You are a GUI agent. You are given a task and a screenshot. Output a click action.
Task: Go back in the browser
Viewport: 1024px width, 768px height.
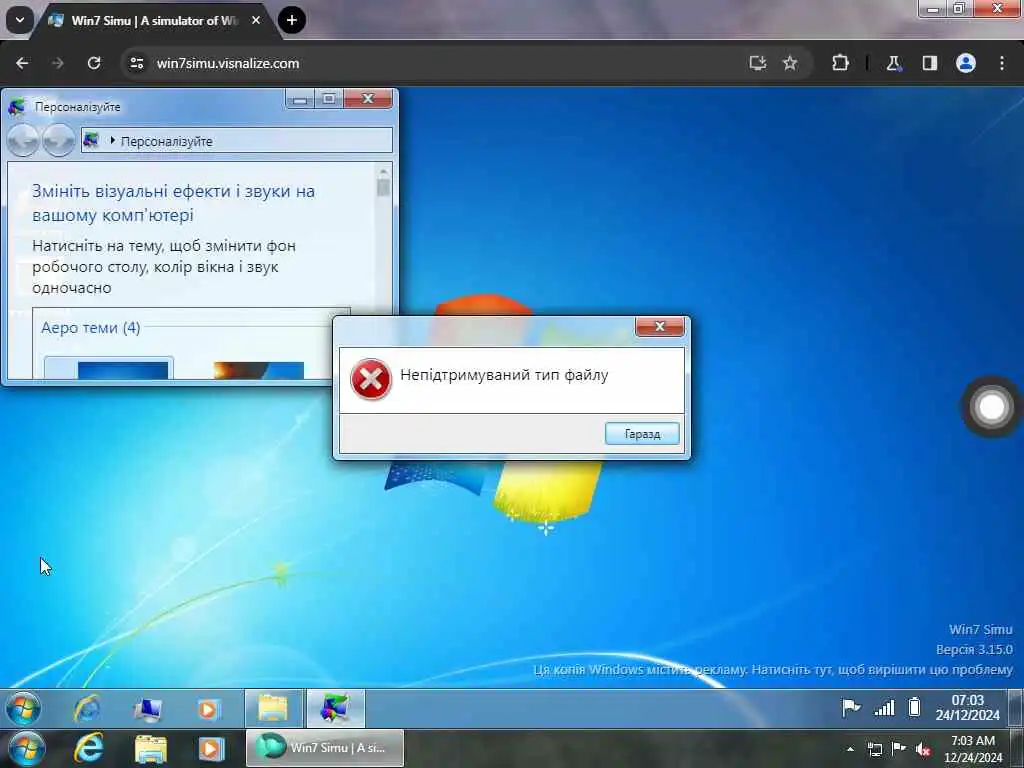tap(22, 63)
